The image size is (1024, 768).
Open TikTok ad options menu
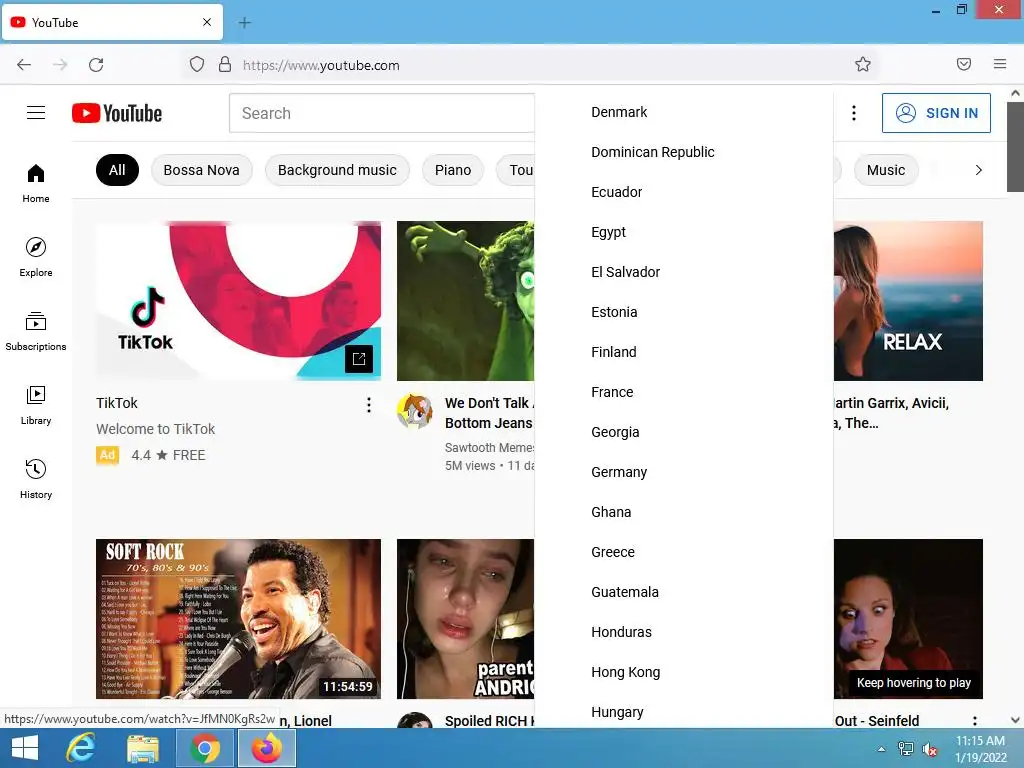click(x=369, y=405)
